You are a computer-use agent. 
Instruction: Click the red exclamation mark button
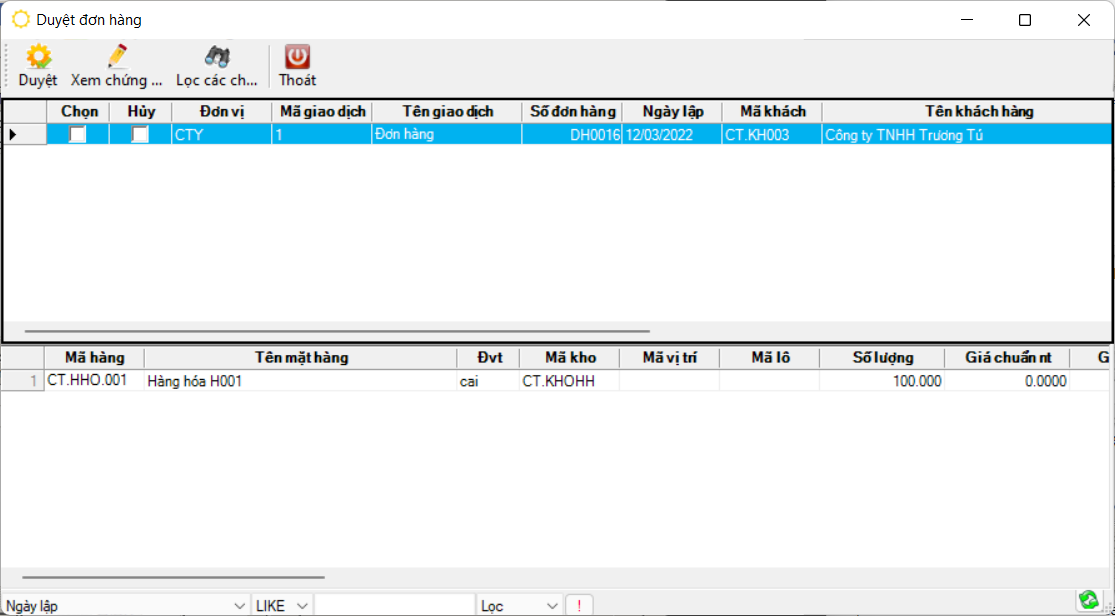[x=579, y=606]
